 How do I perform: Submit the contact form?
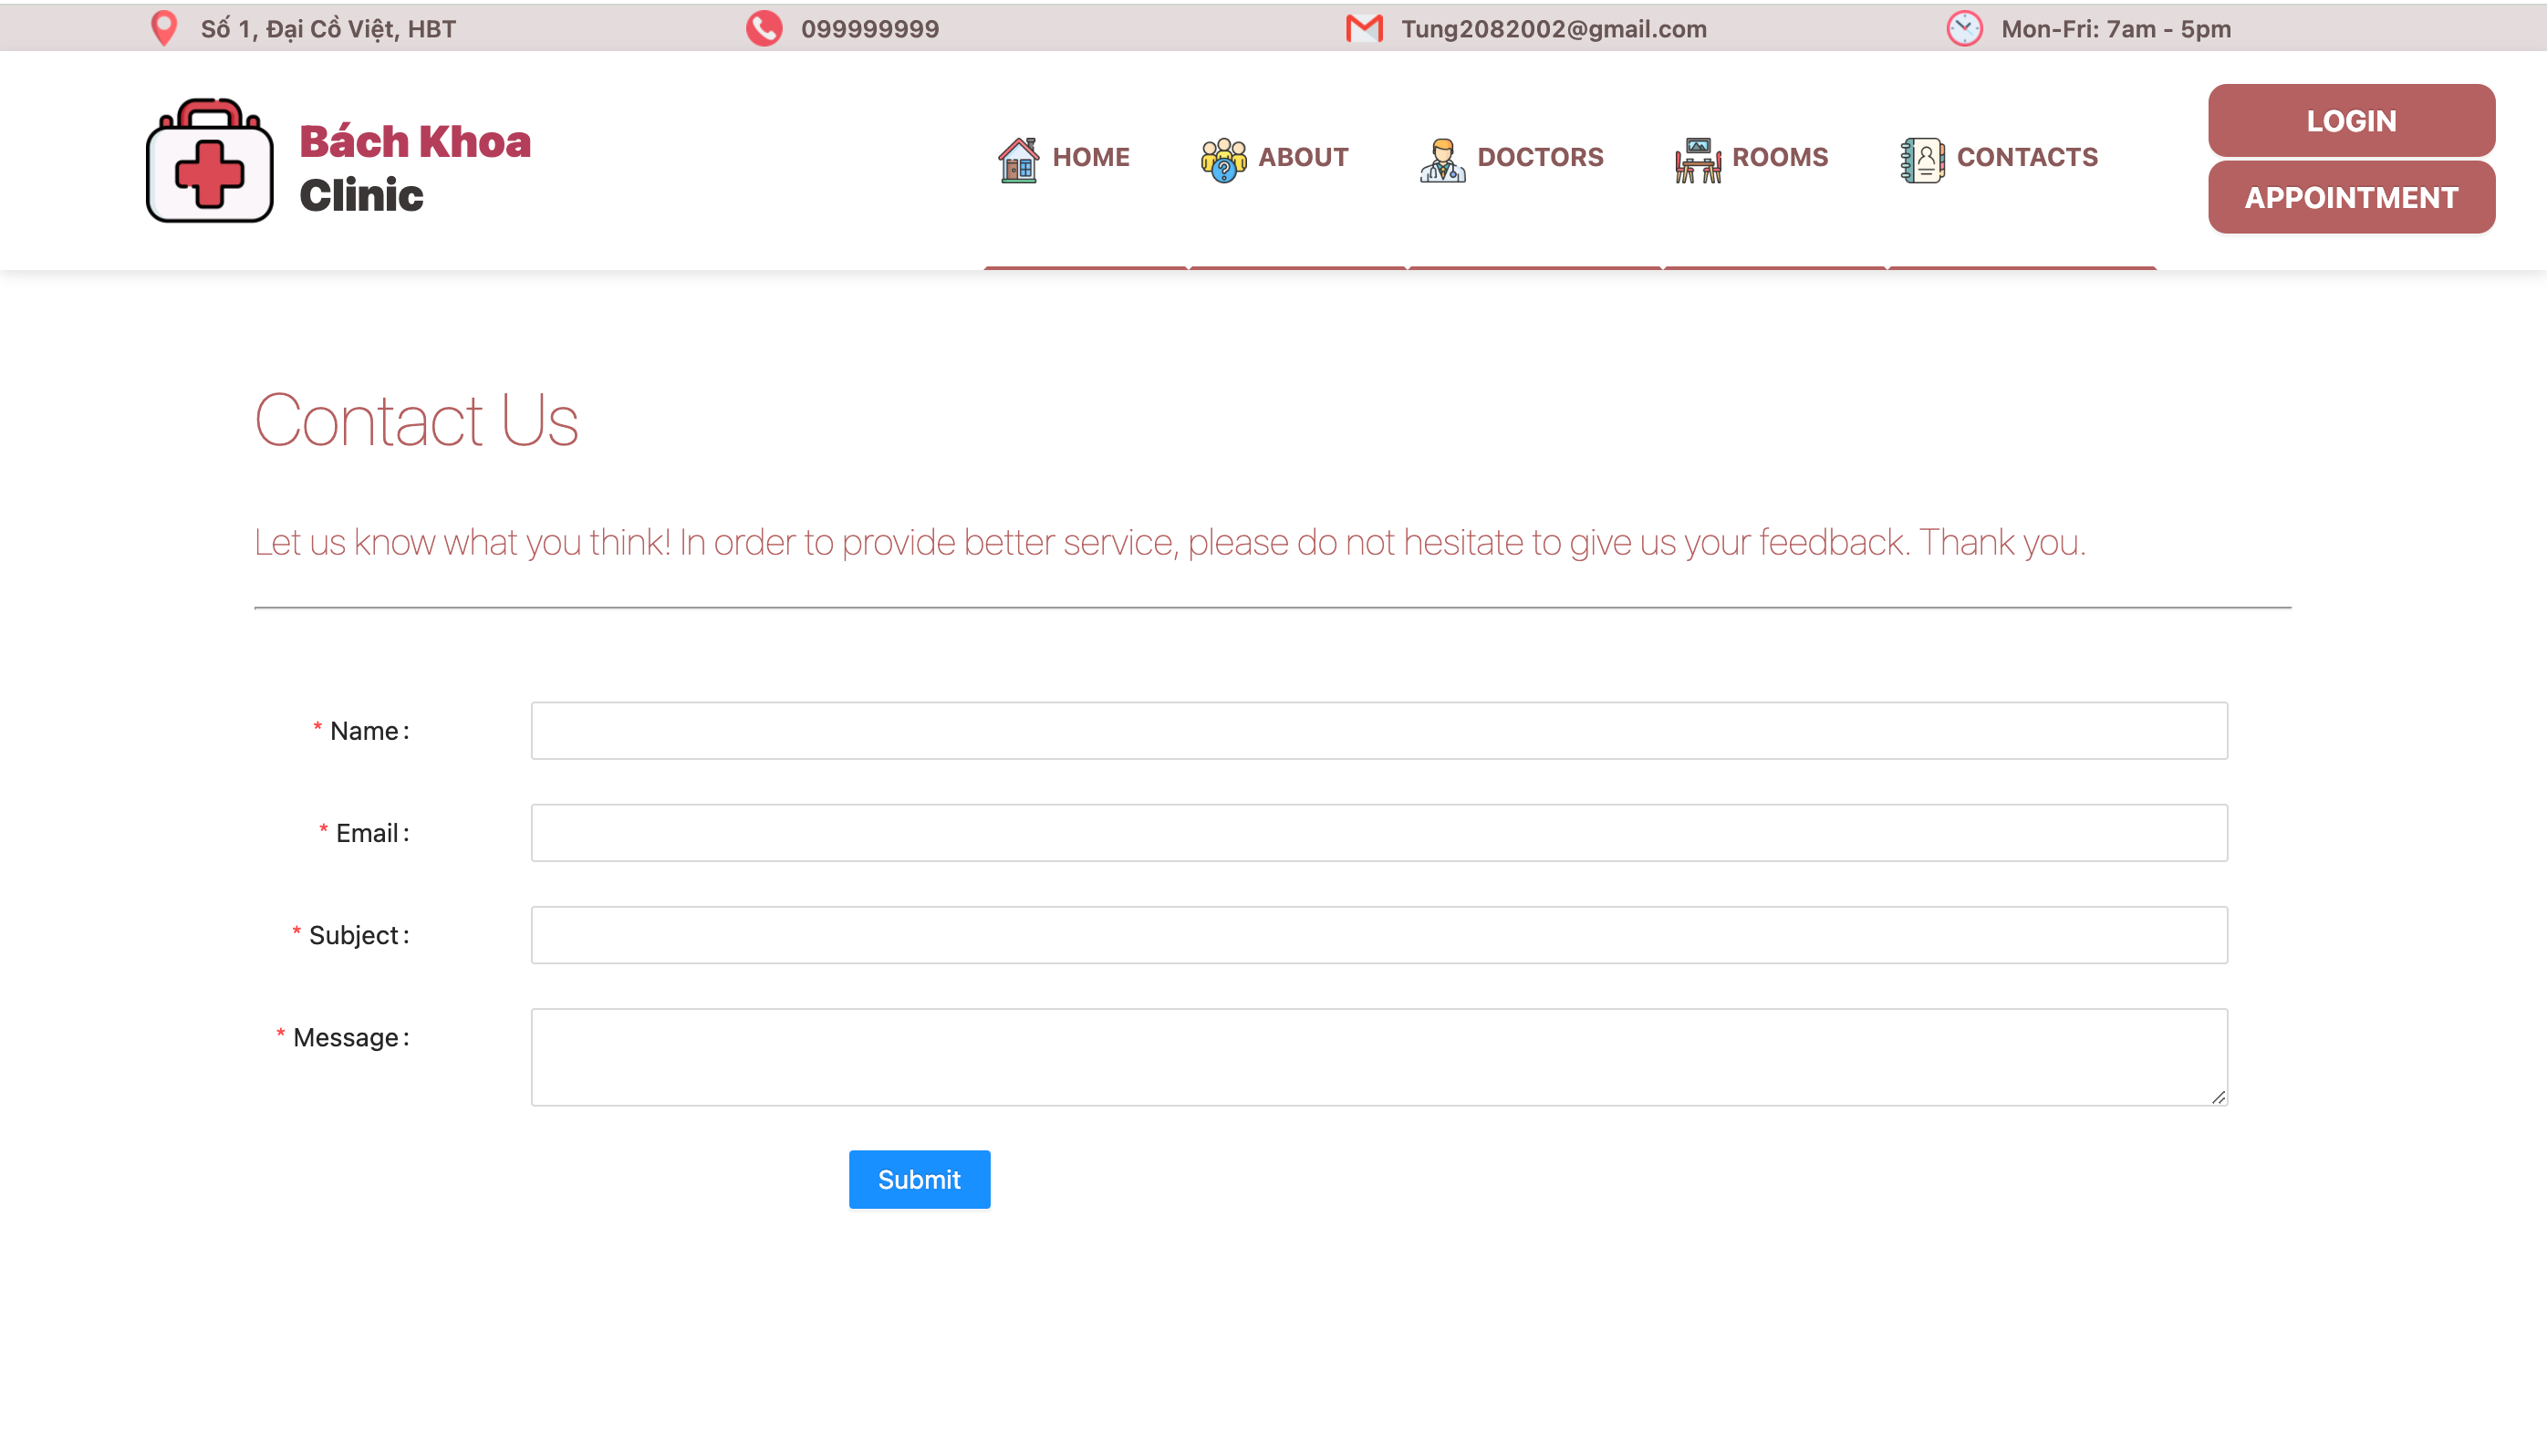tap(919, 1179)
